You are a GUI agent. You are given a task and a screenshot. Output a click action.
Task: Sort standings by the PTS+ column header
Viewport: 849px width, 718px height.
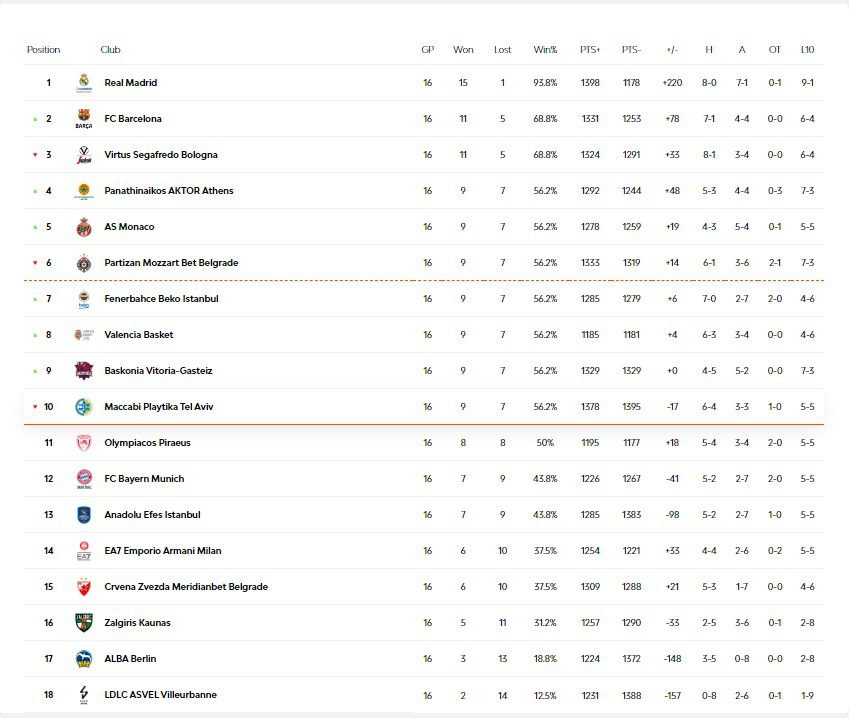[x=590, y=50]
